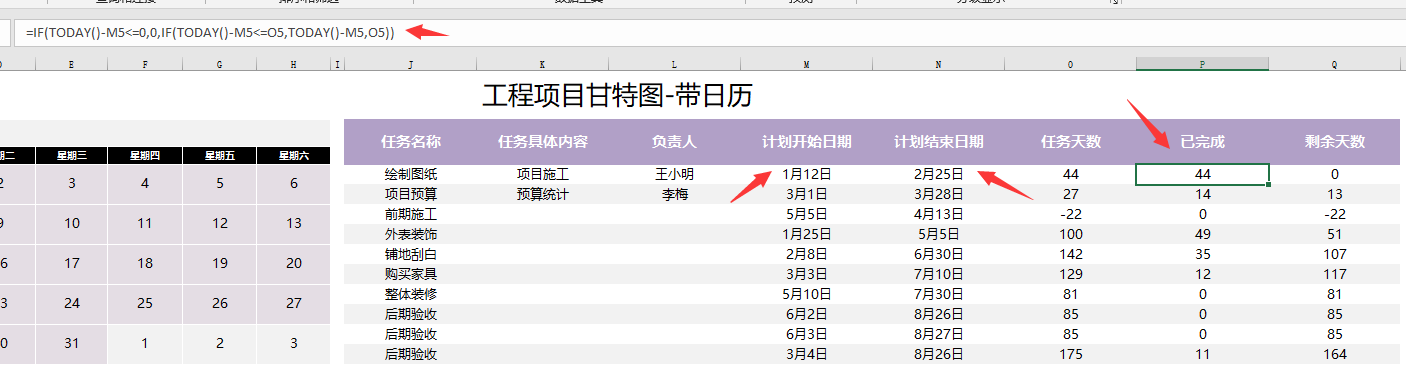Select the 购买家具 task cell
The width and height of the screenshot is (1406, 377).
pos(411,274)
